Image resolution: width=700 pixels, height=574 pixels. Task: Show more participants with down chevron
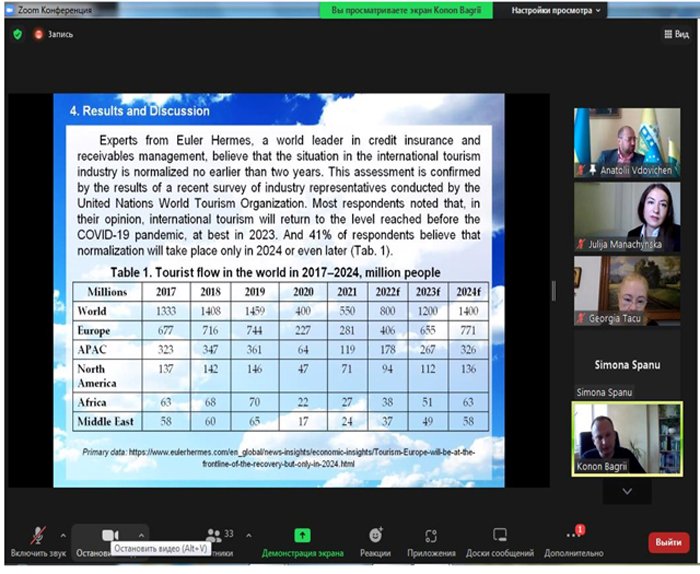coord(627,491)
